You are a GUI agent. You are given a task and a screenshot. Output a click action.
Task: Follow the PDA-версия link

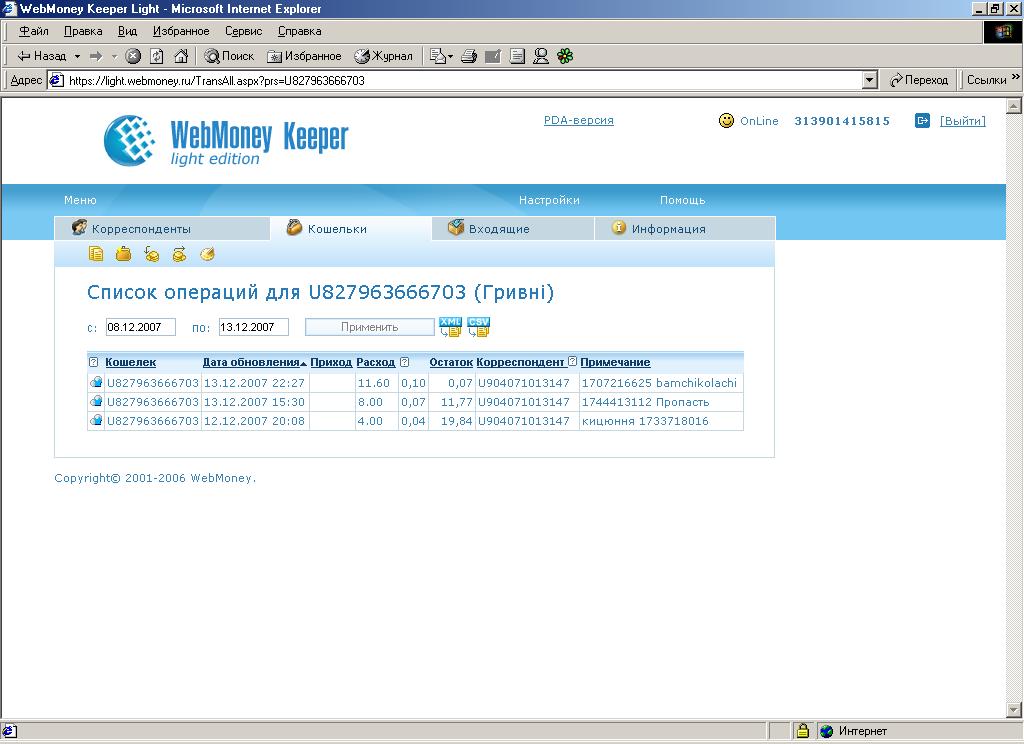(x=578, y=120)
